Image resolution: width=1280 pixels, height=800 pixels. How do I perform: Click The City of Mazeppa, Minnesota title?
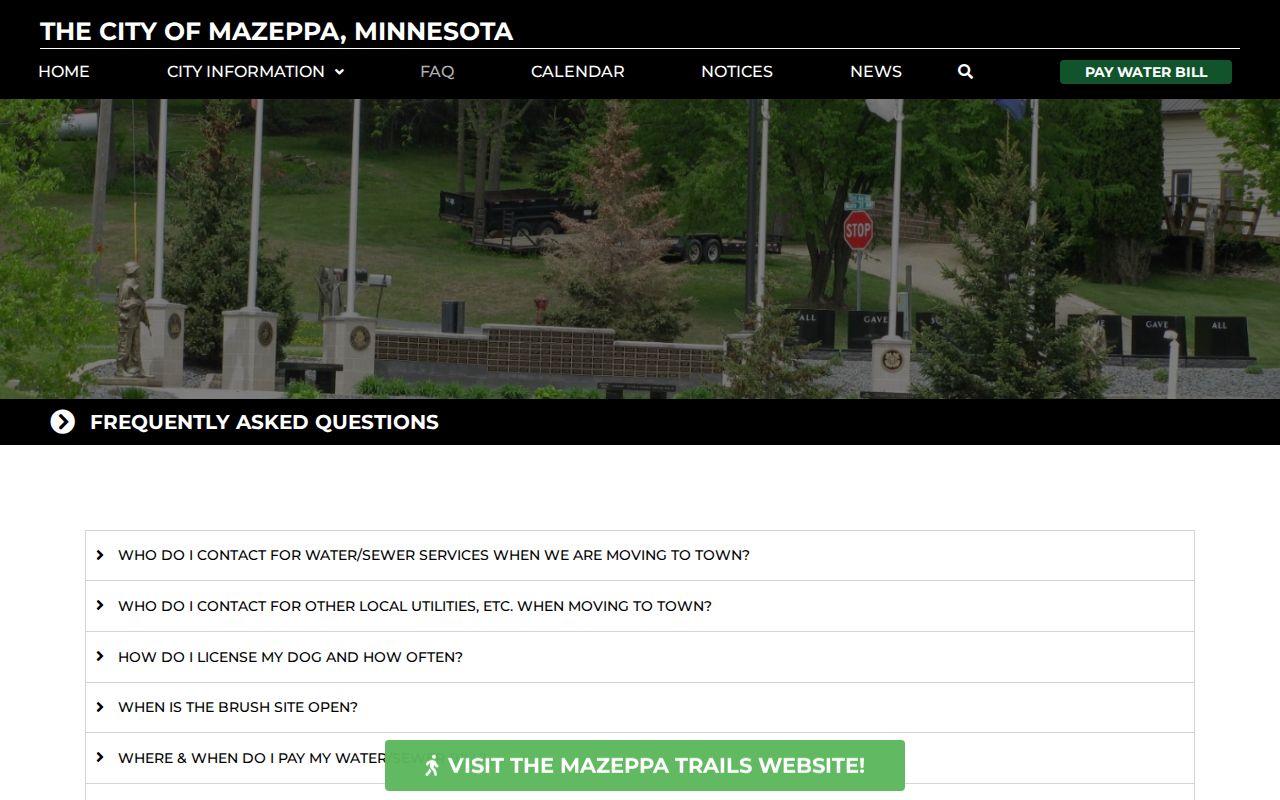[277, 31]
